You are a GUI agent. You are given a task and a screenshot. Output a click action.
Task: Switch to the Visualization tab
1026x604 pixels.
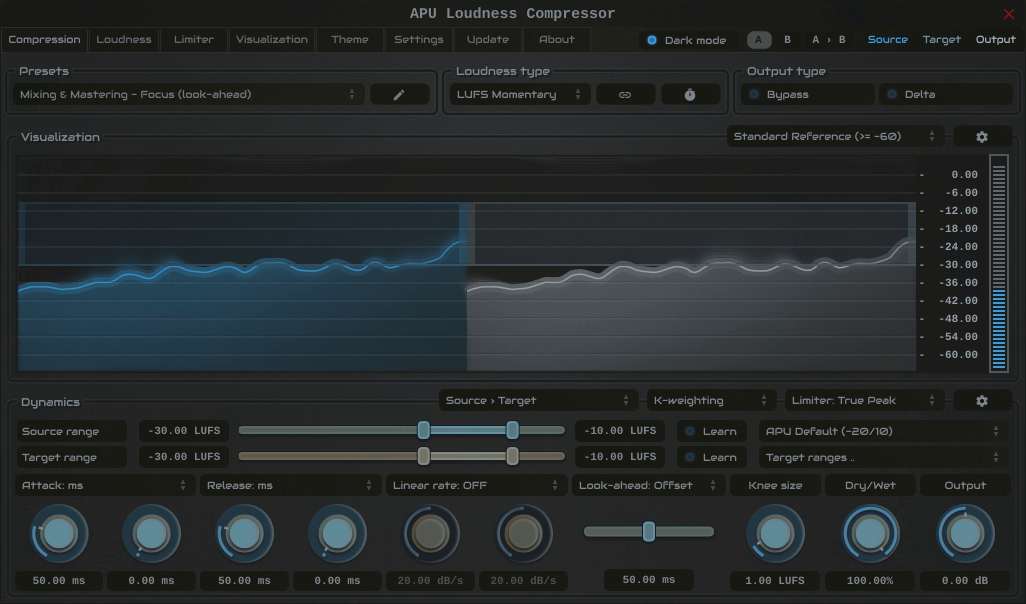pyautogui.click(x=272, y=40)
